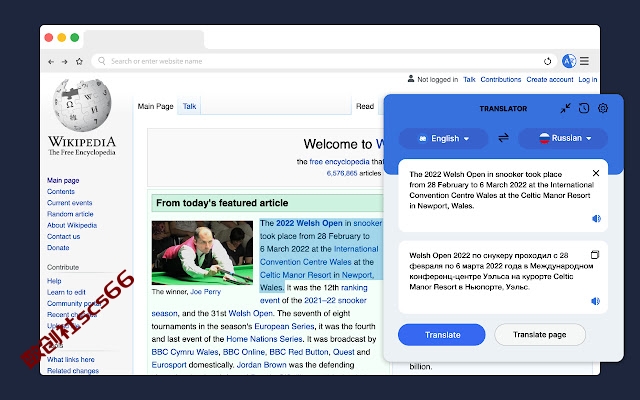The height and width of the screenshot is (400, 640).
Task: Open the Talk link in user bar
Action: [469, 80]
